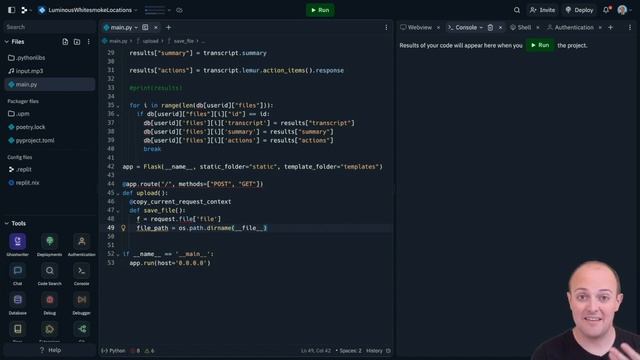Run the project with top Run button
640x360 pixels.
click(x=320, y=10)
